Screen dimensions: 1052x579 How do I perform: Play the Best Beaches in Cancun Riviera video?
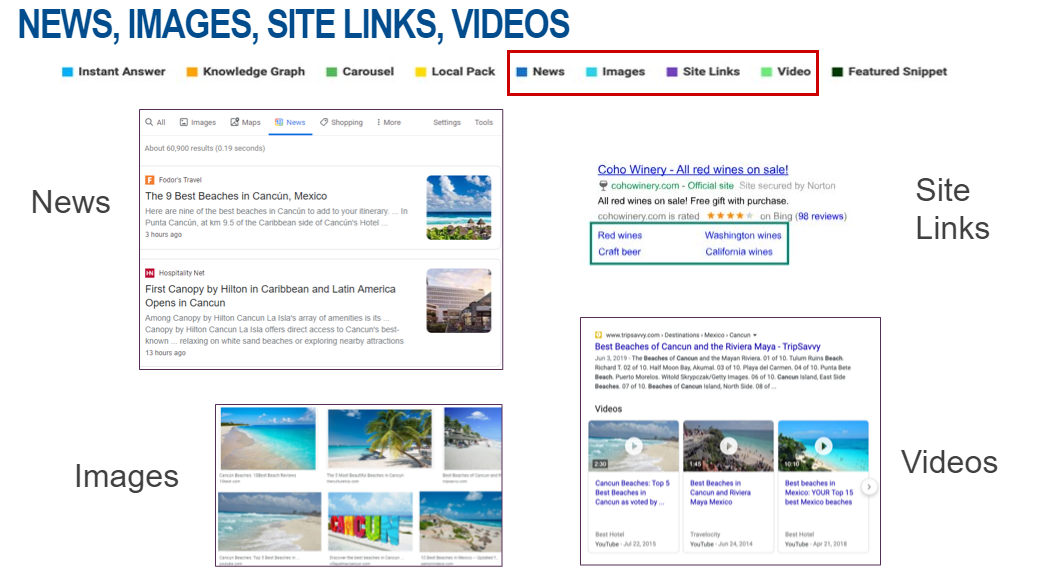click(x=728, y=445)
